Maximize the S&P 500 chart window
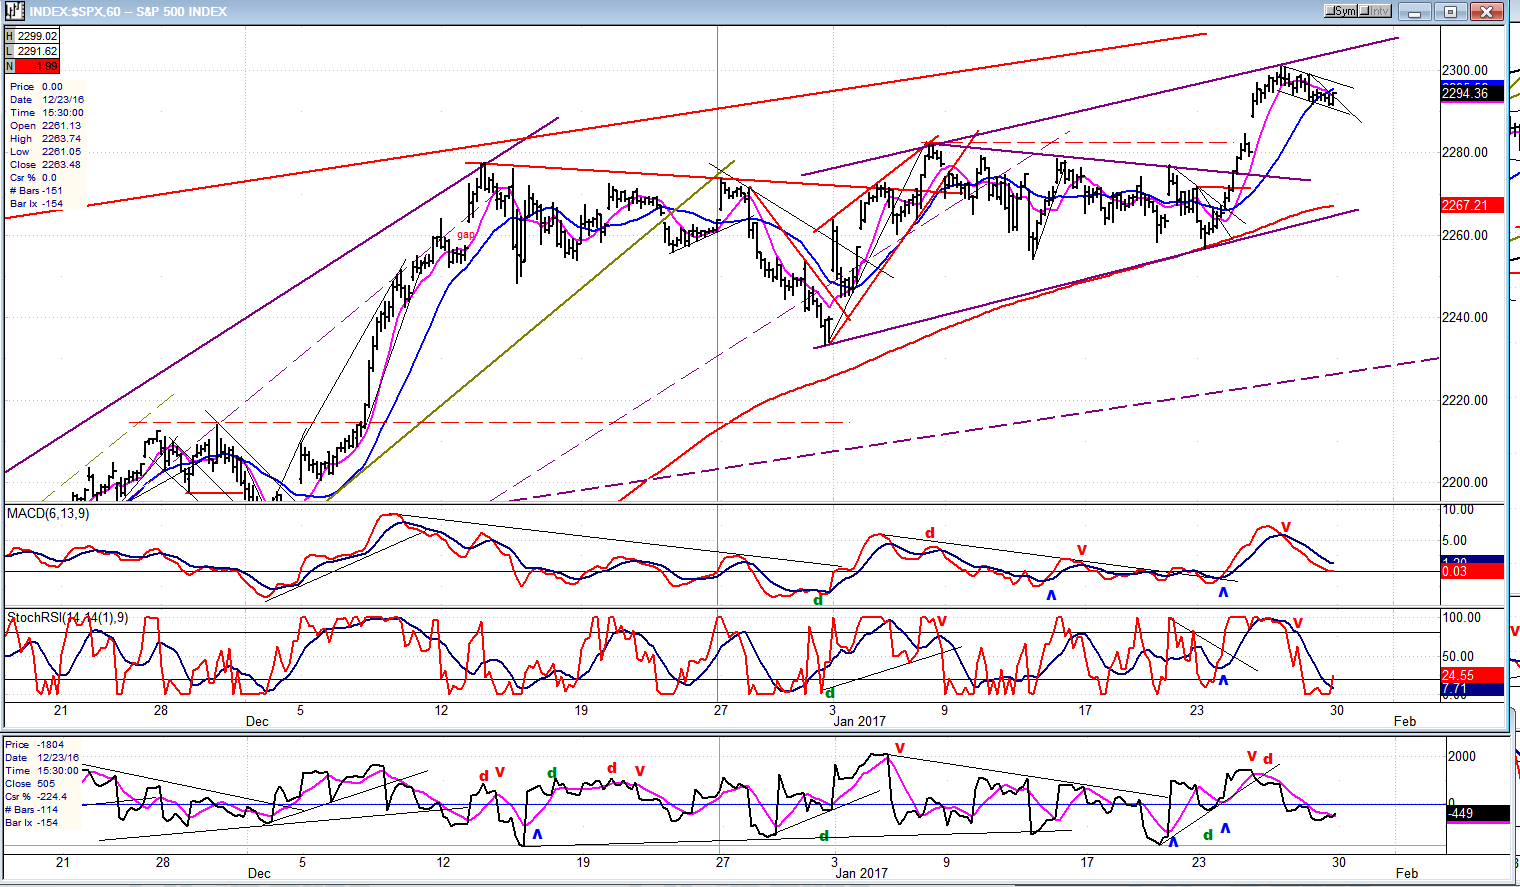 [1450, 12]
